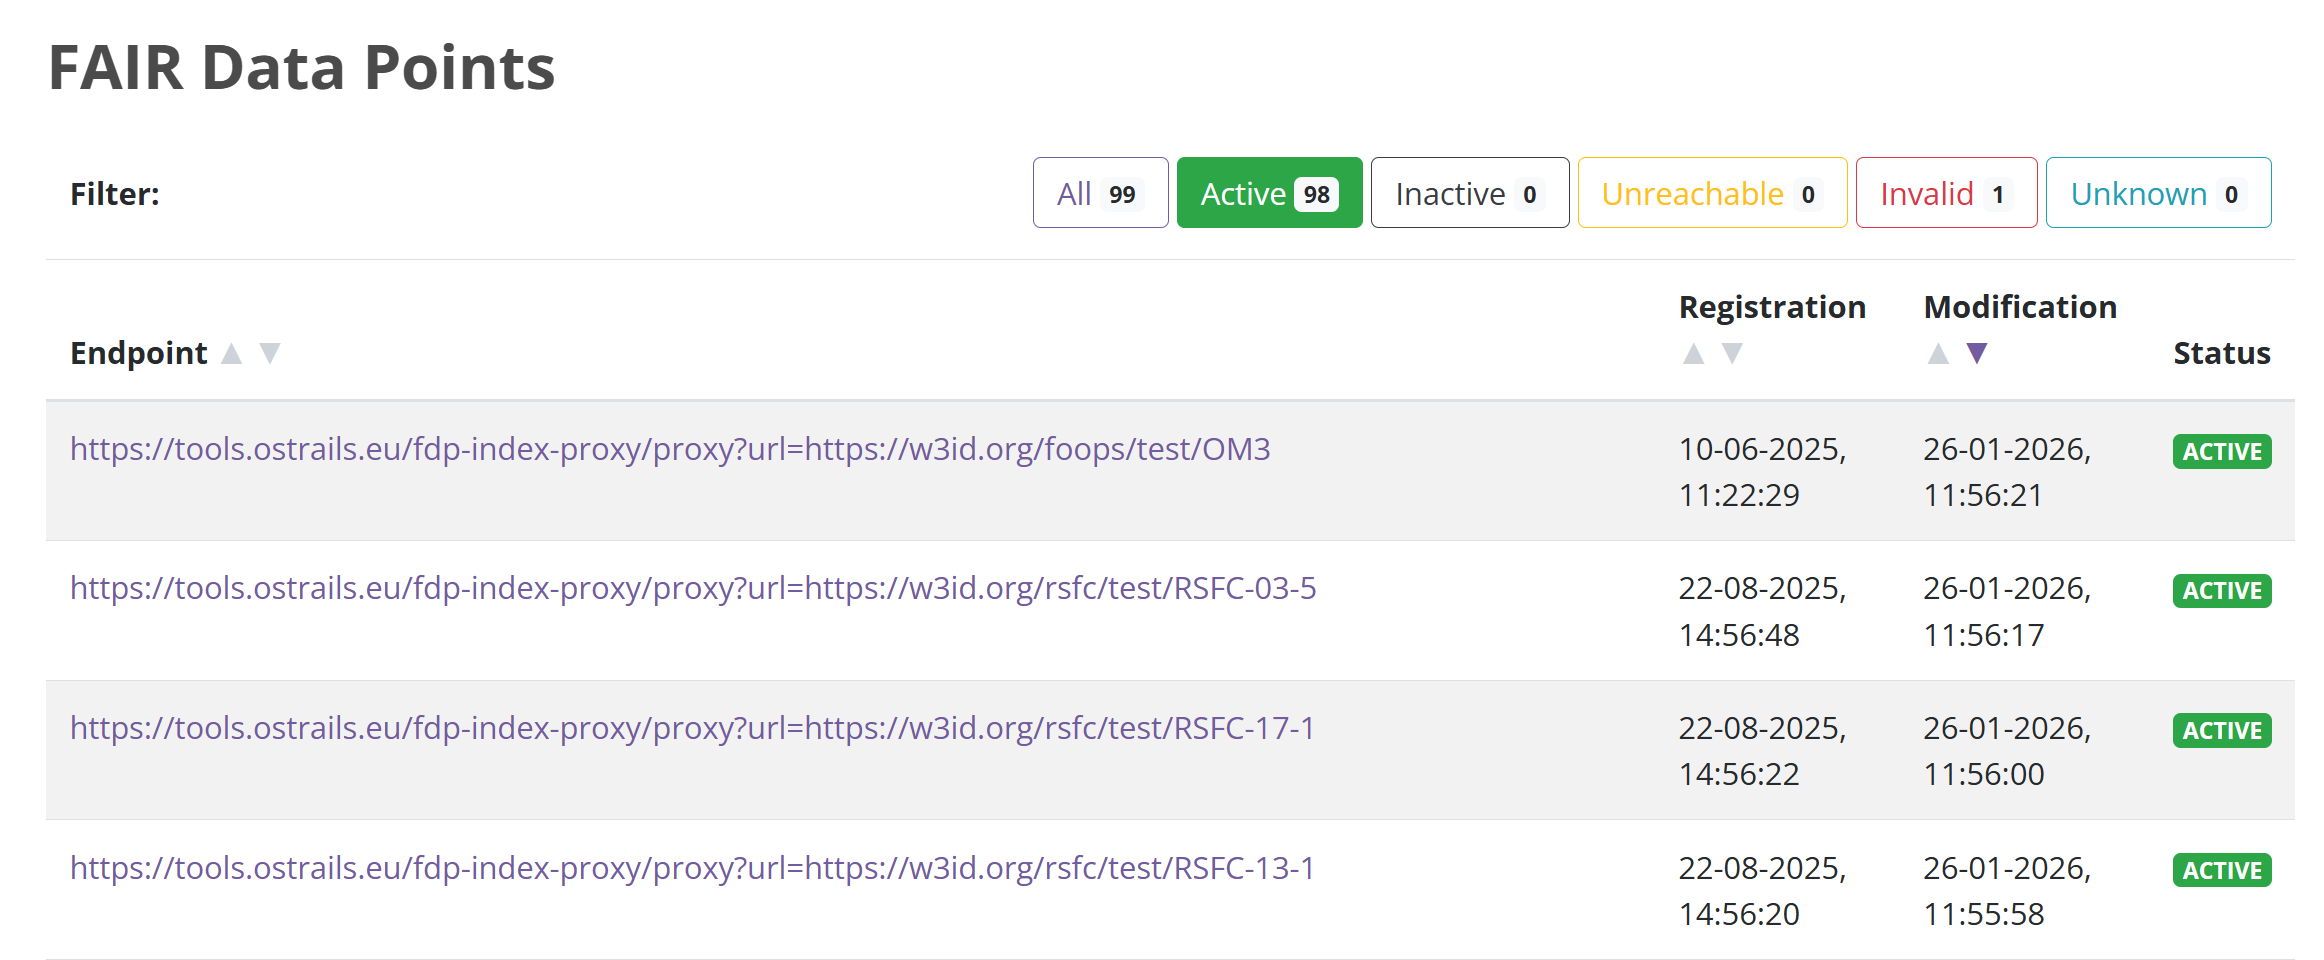Viewport: 2324px width, 960px height.
Task: Sort endpoints descending with down arrow
Action: (x=270, y=353)
